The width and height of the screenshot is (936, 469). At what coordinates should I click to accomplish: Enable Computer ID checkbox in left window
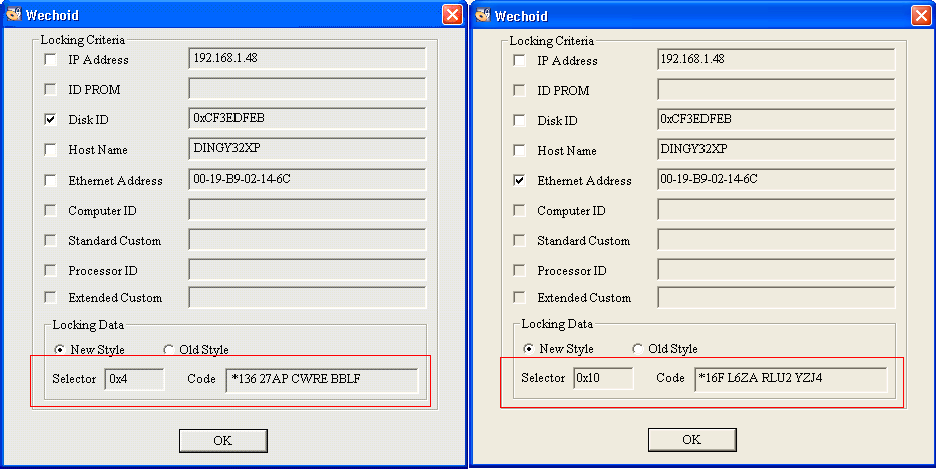[x=51, y=211]
